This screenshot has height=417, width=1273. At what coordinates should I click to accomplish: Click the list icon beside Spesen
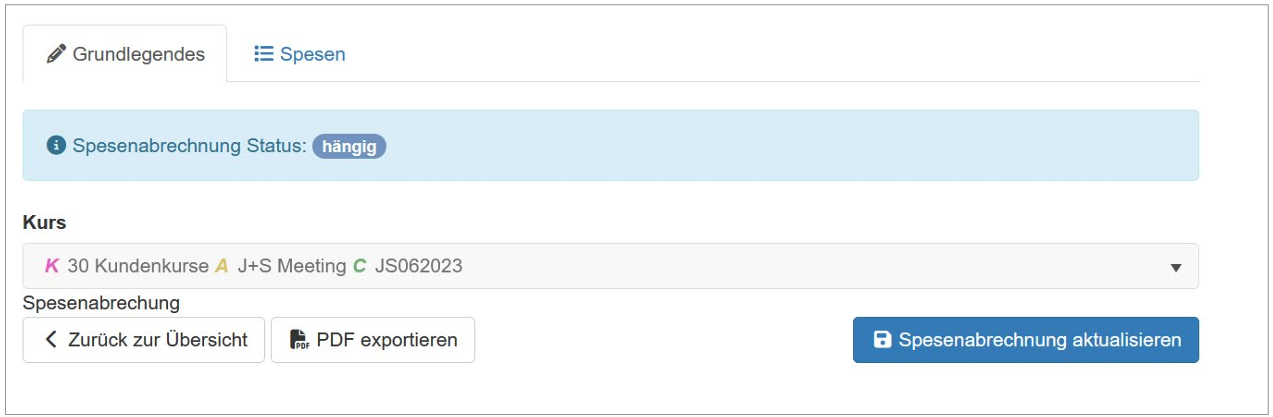pos(264,54)
